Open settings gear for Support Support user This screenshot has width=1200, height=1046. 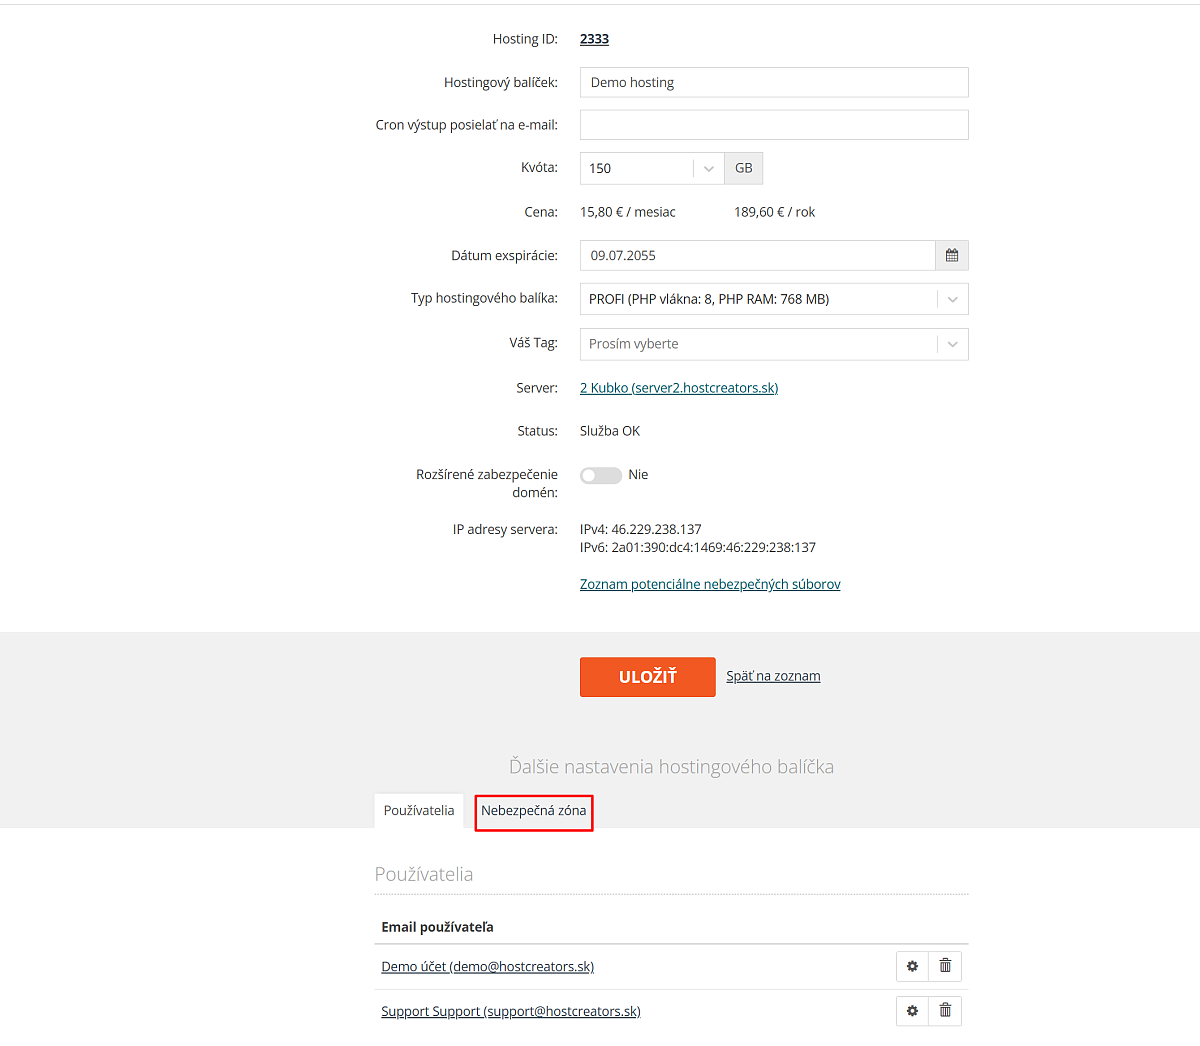[x=912, y=1011]
